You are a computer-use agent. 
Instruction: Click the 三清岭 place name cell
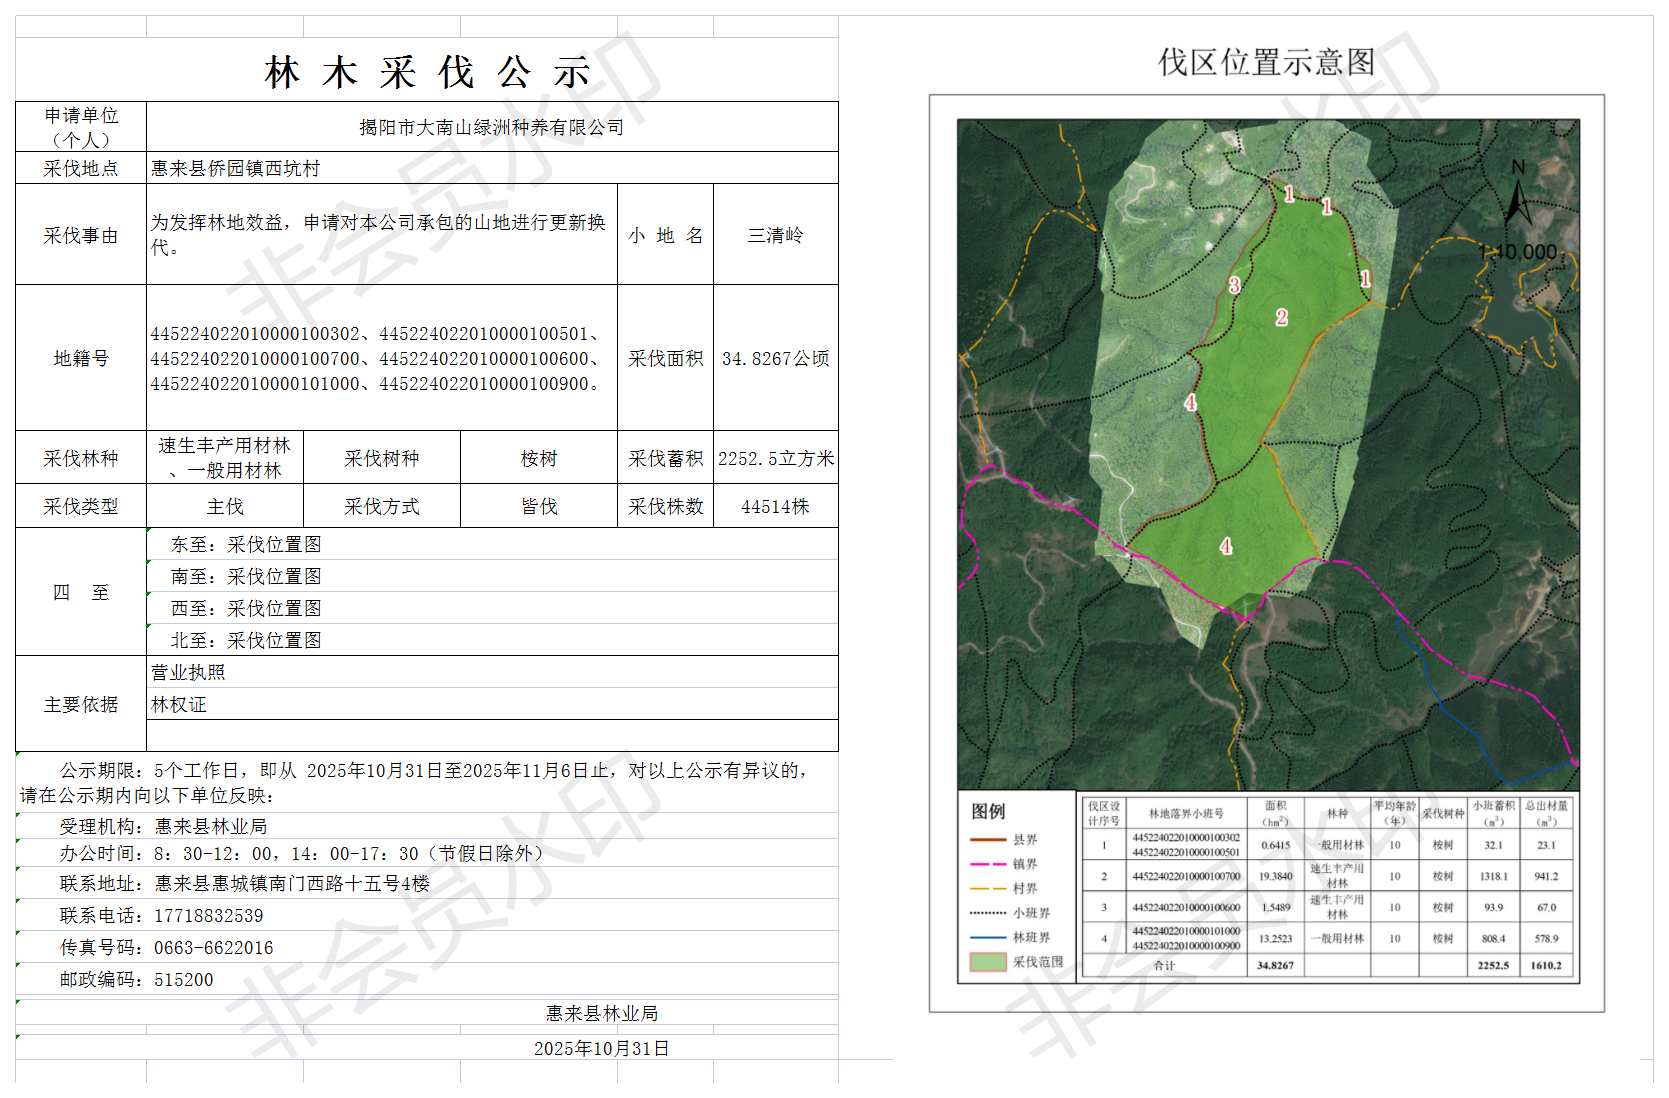tap(775, 236)
